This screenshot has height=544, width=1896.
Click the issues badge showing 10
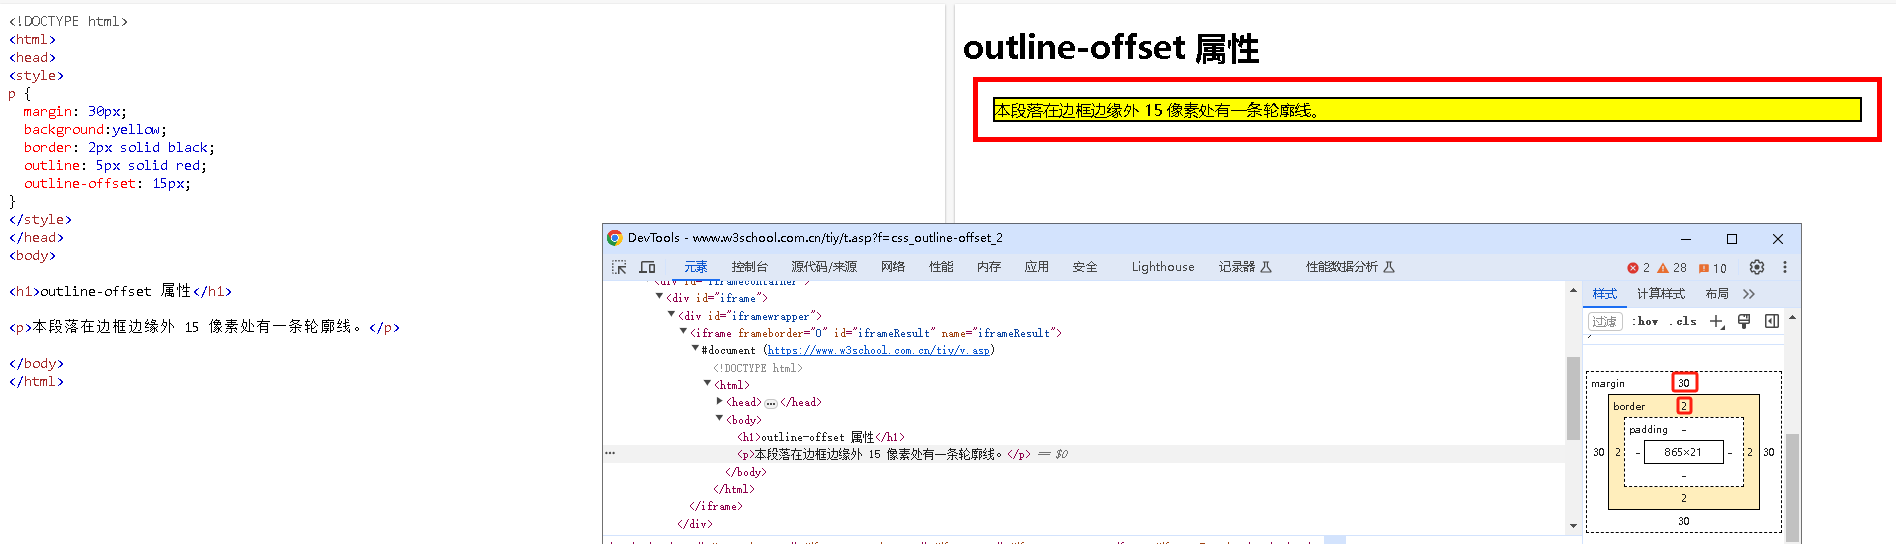[x=1713, y=268]
